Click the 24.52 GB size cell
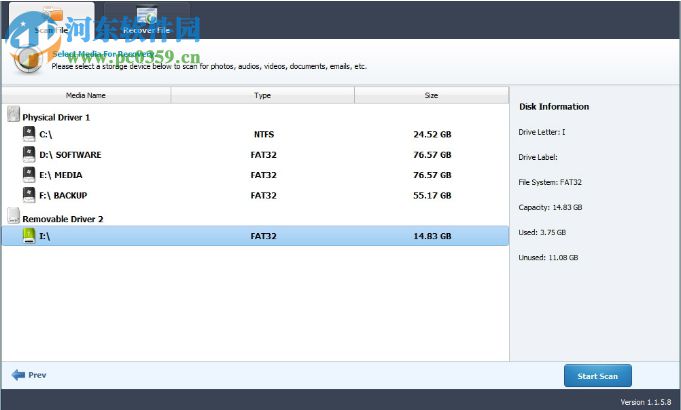 (x=432, y=135)
